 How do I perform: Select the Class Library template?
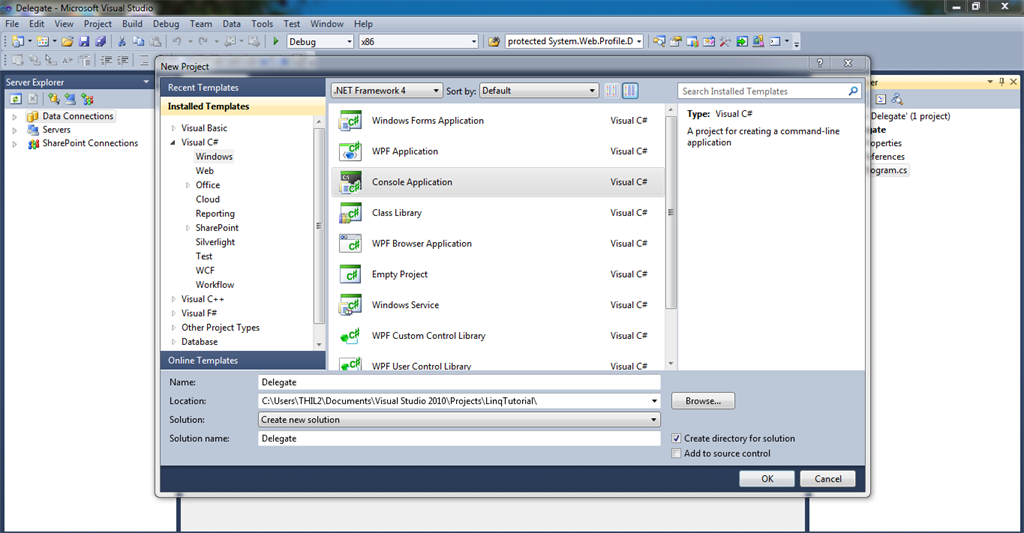pyautogui.click(x=498, y=213)
